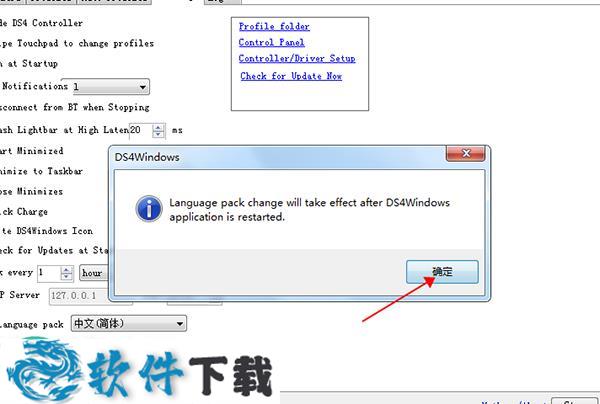600x404 pixels.
Task: Decrease the lightbar latency value using the down arrow
Action: (x=158, y=134)
